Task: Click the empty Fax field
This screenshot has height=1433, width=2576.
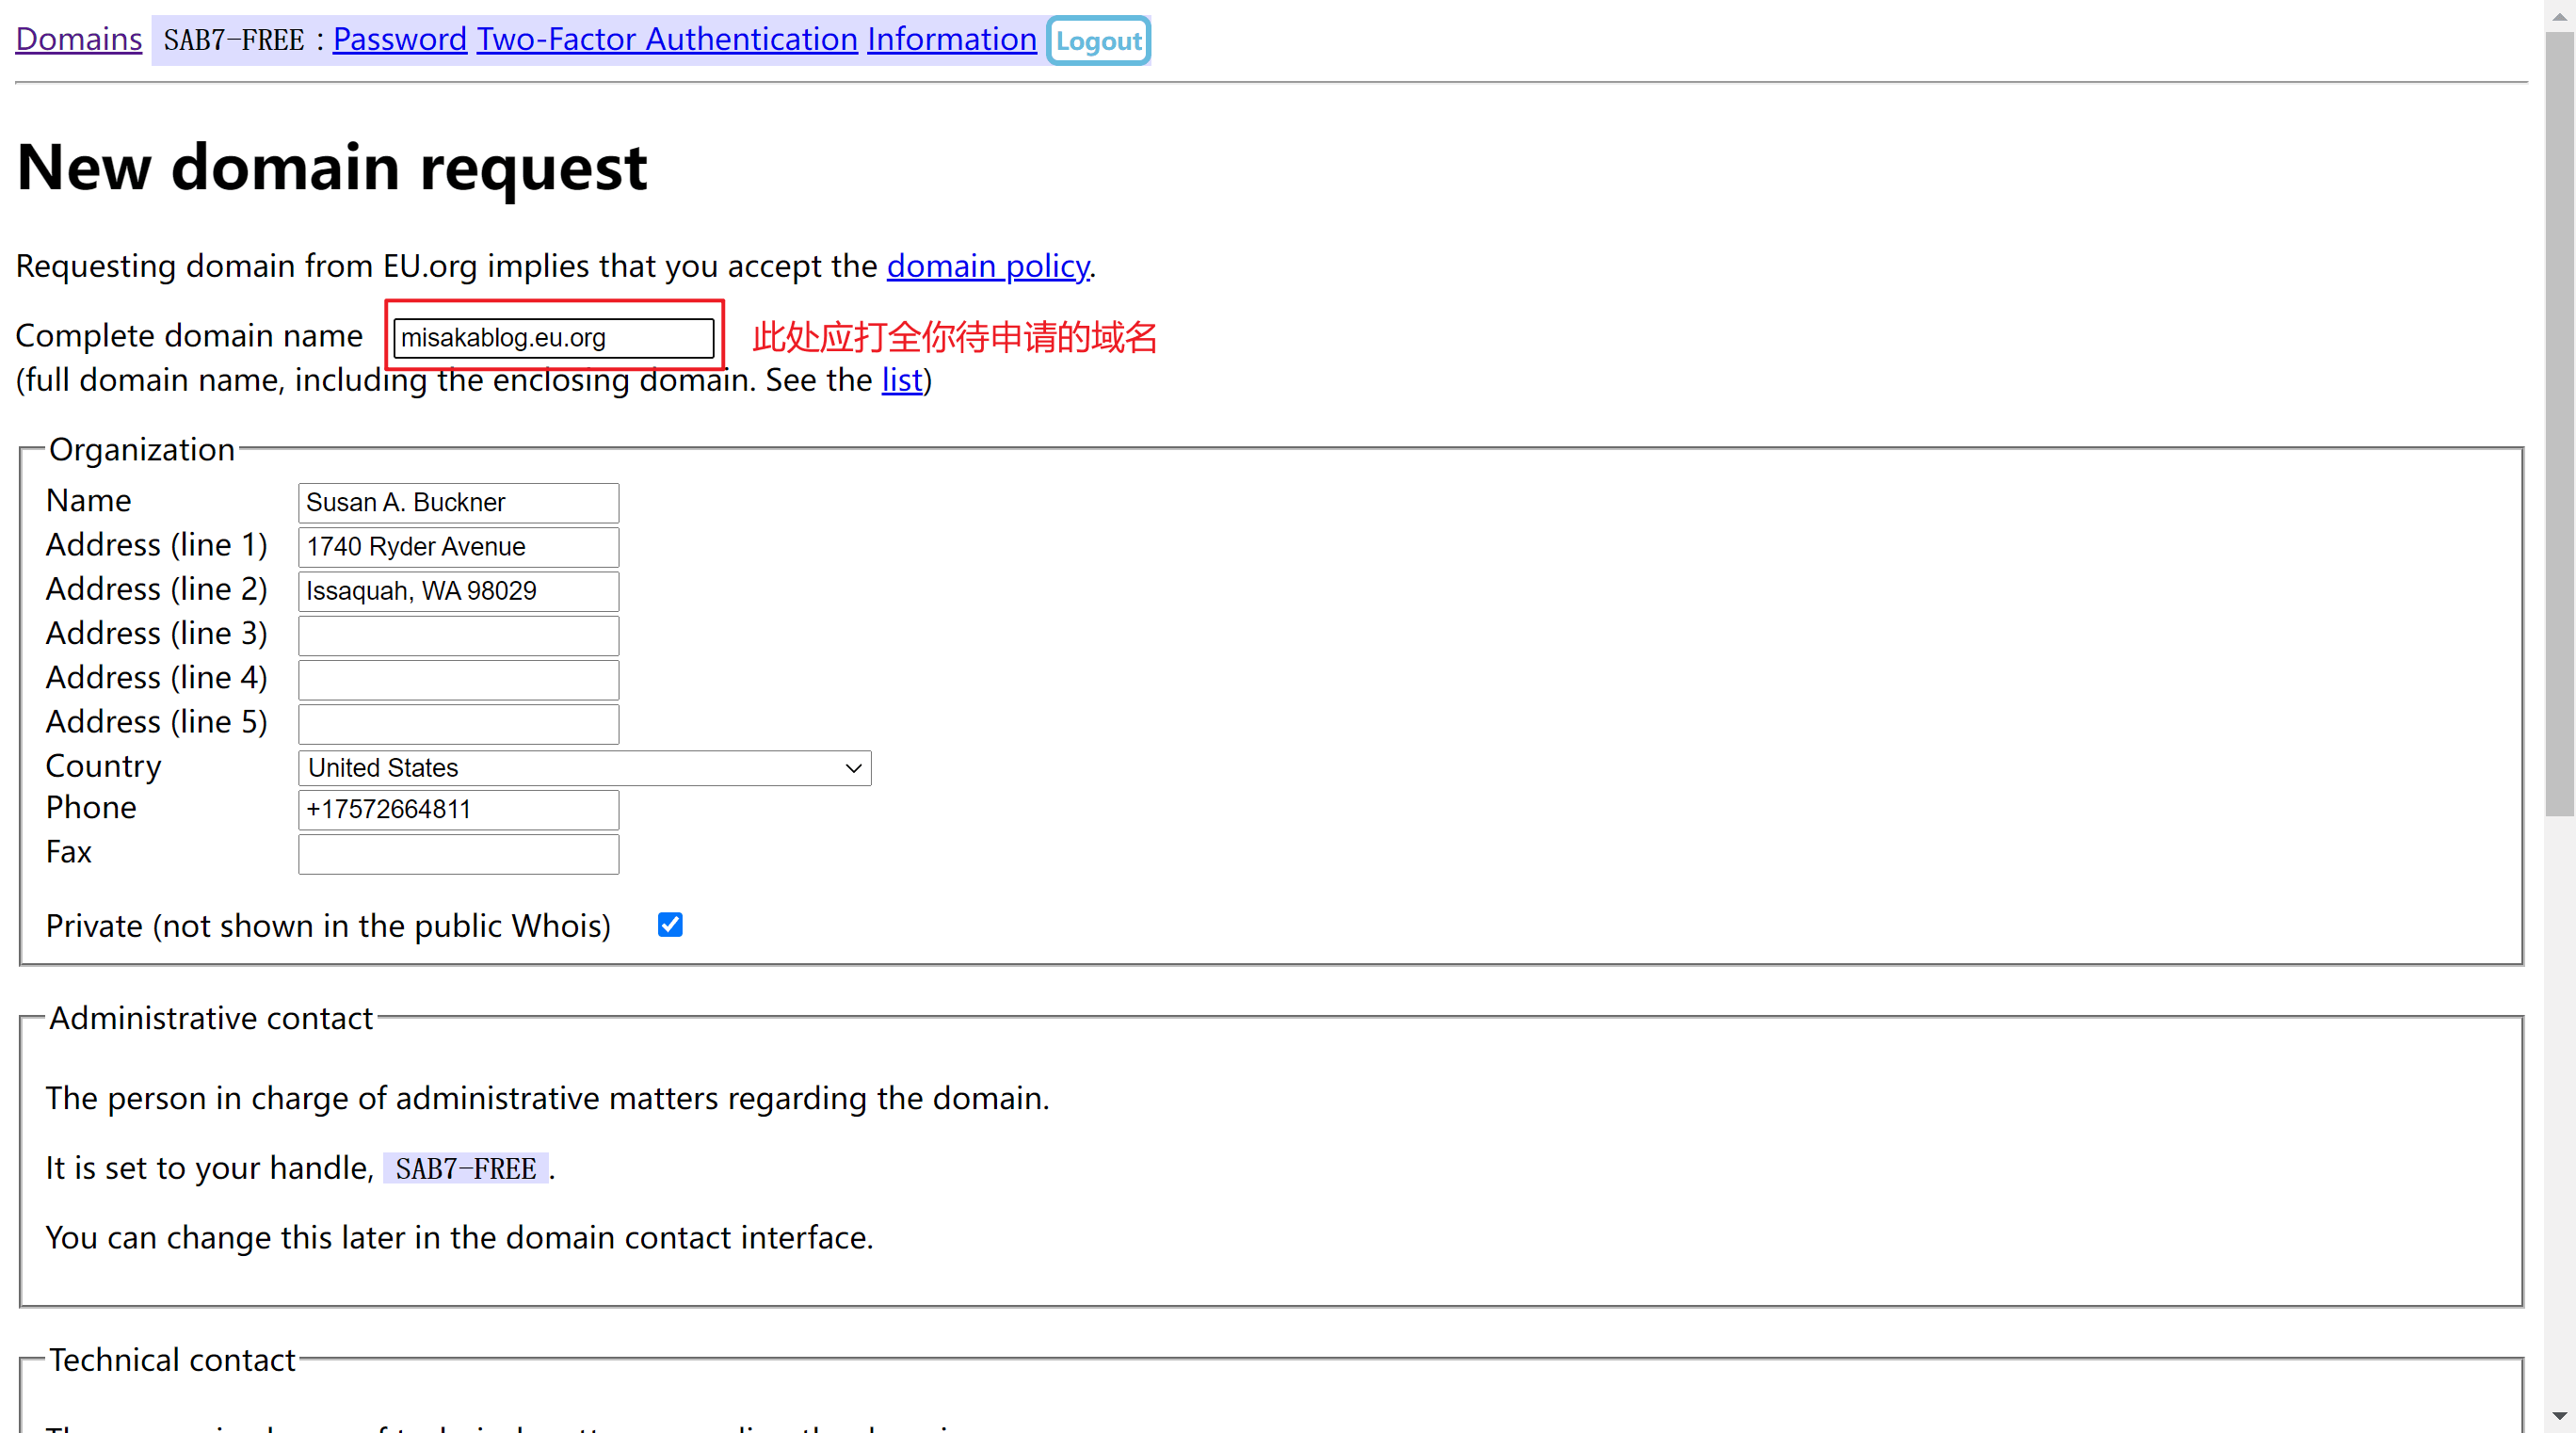Action: pyautogui.click(x=458, y=854)
